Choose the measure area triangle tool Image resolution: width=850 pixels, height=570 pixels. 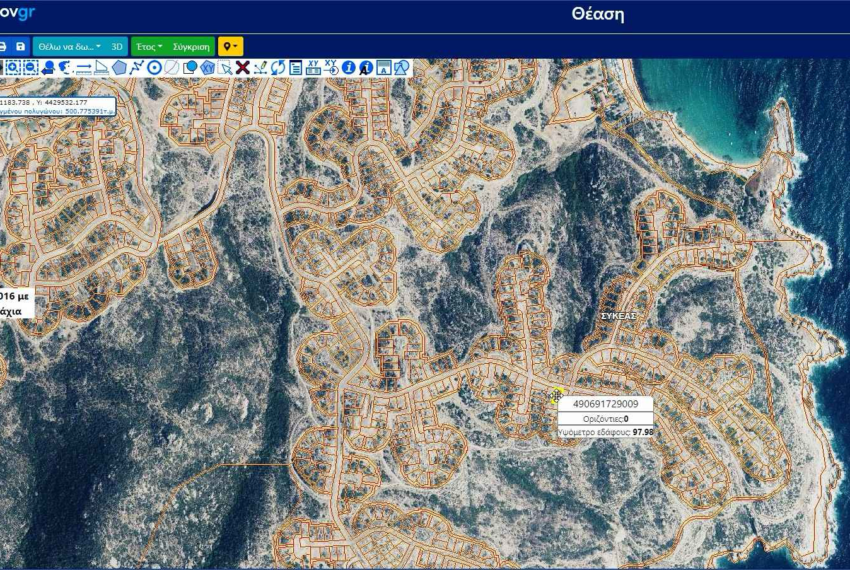102,67
